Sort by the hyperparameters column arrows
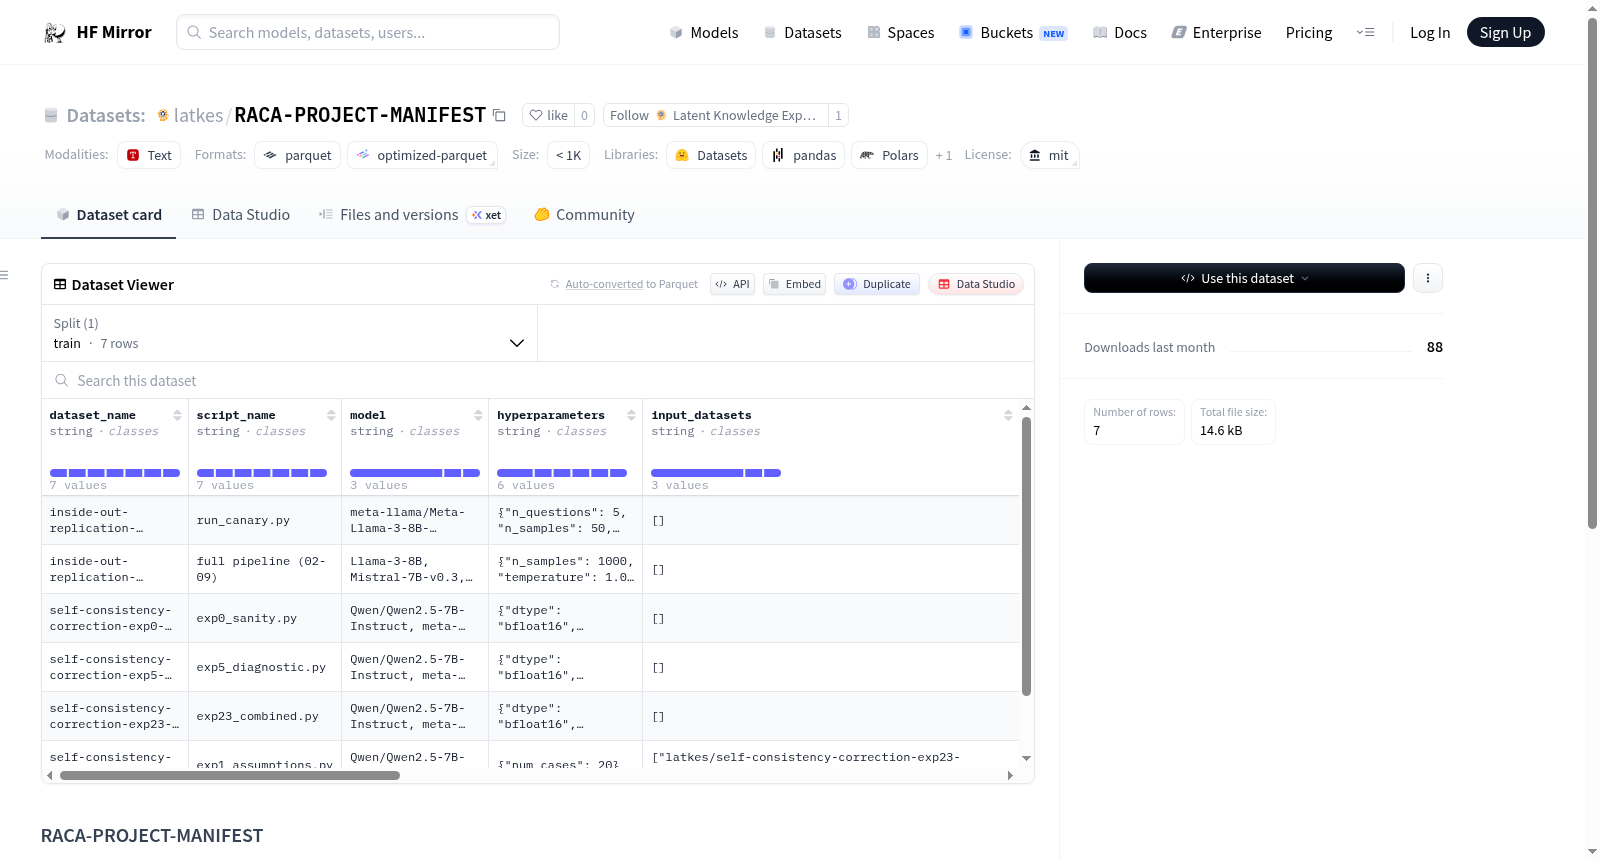This screenshot has width=1600, height=861. coord(631,415)
